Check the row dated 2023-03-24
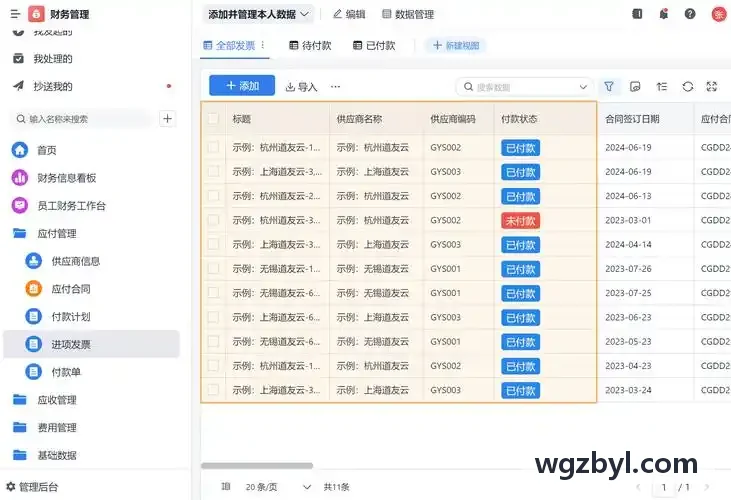The width and height of the screenshot is (731, 500). click(213, 390)
